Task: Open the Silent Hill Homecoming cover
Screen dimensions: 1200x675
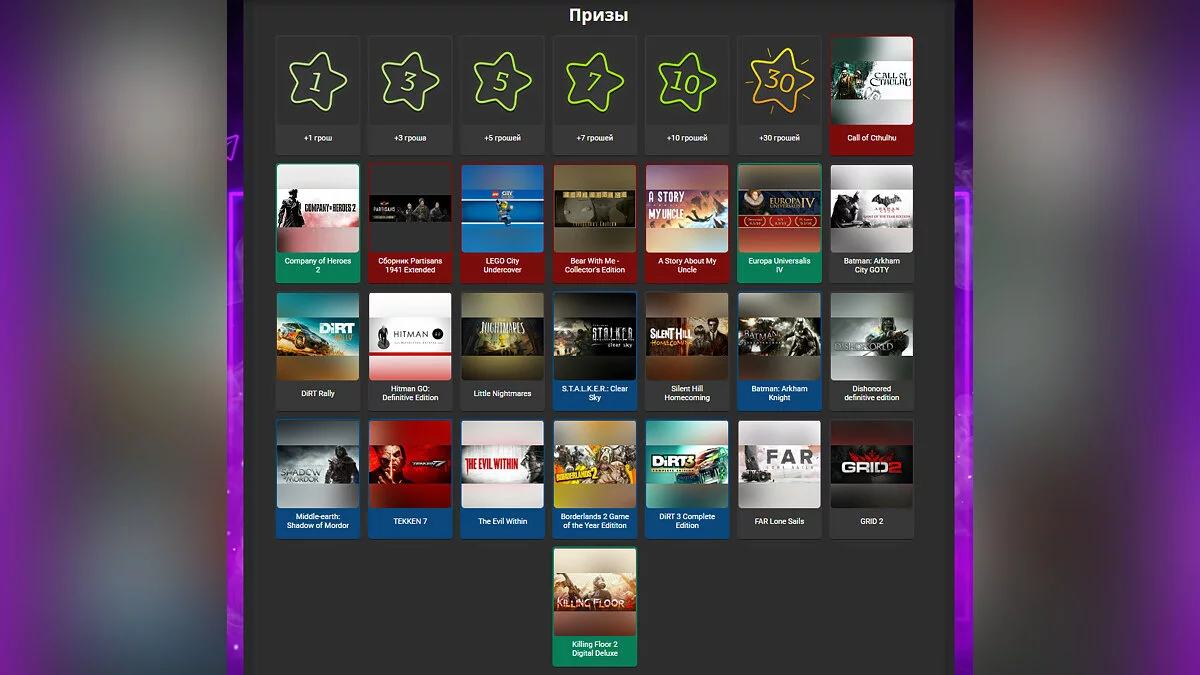Action: tap(687, 336)
